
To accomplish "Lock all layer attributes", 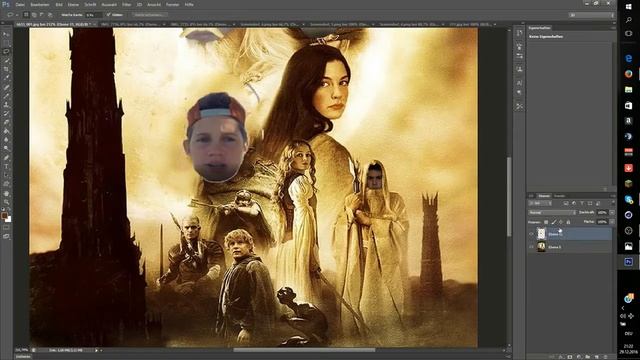I will (x=568, y=222).
